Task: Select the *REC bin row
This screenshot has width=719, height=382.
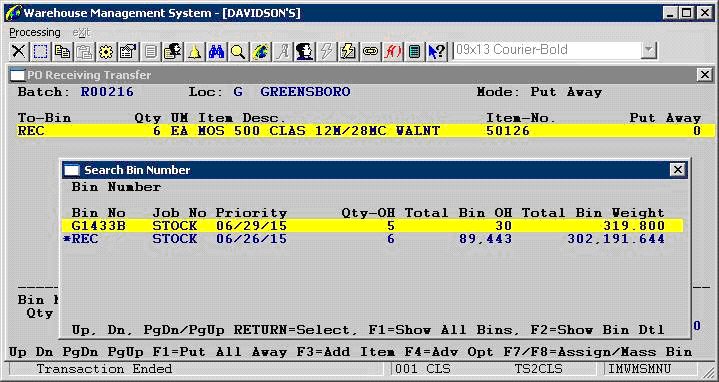Action: [x=372, y=238]
